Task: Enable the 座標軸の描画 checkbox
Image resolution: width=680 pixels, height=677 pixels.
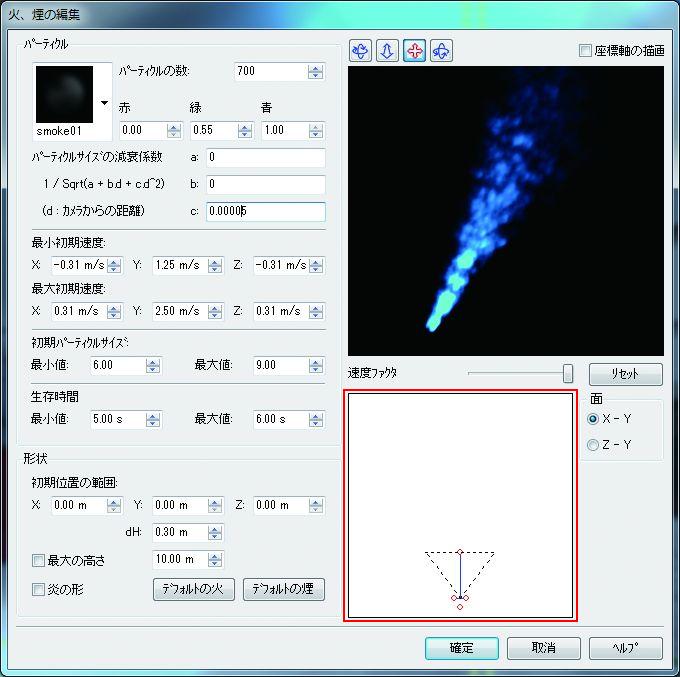Action: coord(585,51)
